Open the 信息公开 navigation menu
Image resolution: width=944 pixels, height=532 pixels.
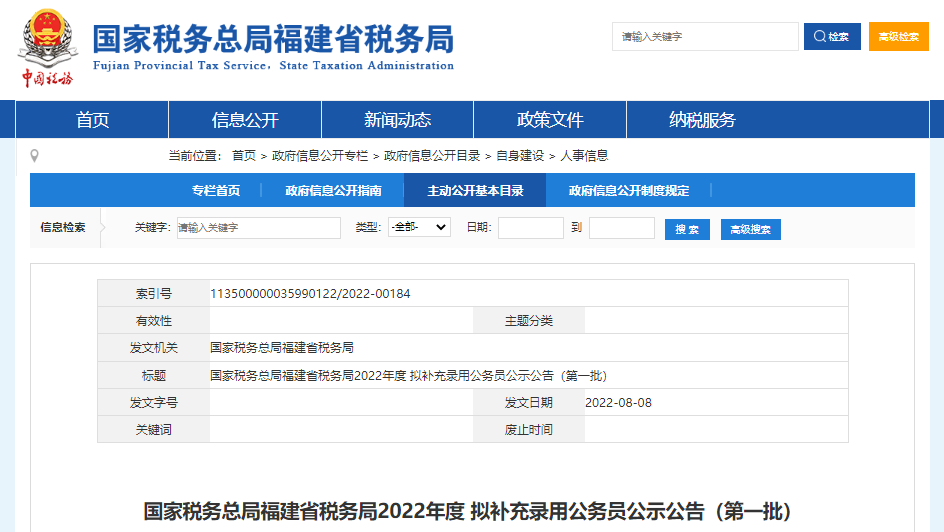[245, 120]
